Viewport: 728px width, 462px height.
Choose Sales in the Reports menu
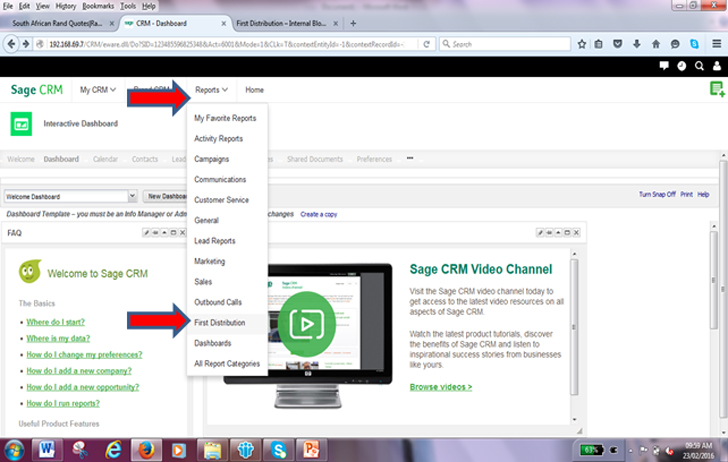pyautogui.click(x=203, y=282)
